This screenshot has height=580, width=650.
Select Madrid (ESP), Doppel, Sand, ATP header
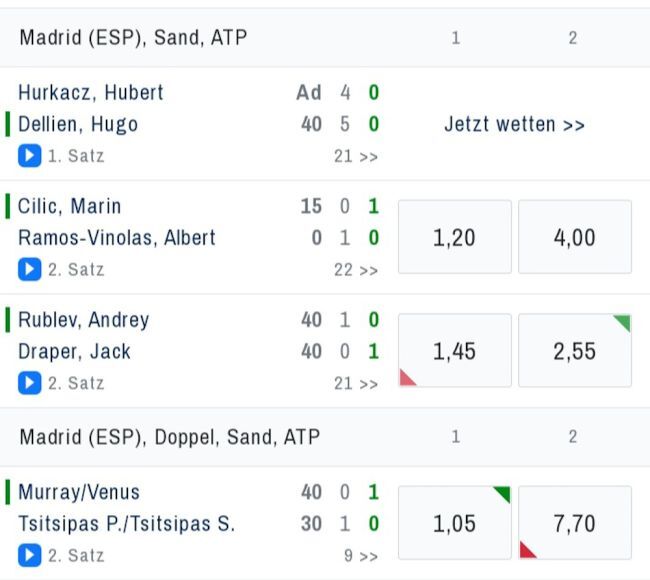[x=169, y=437]
